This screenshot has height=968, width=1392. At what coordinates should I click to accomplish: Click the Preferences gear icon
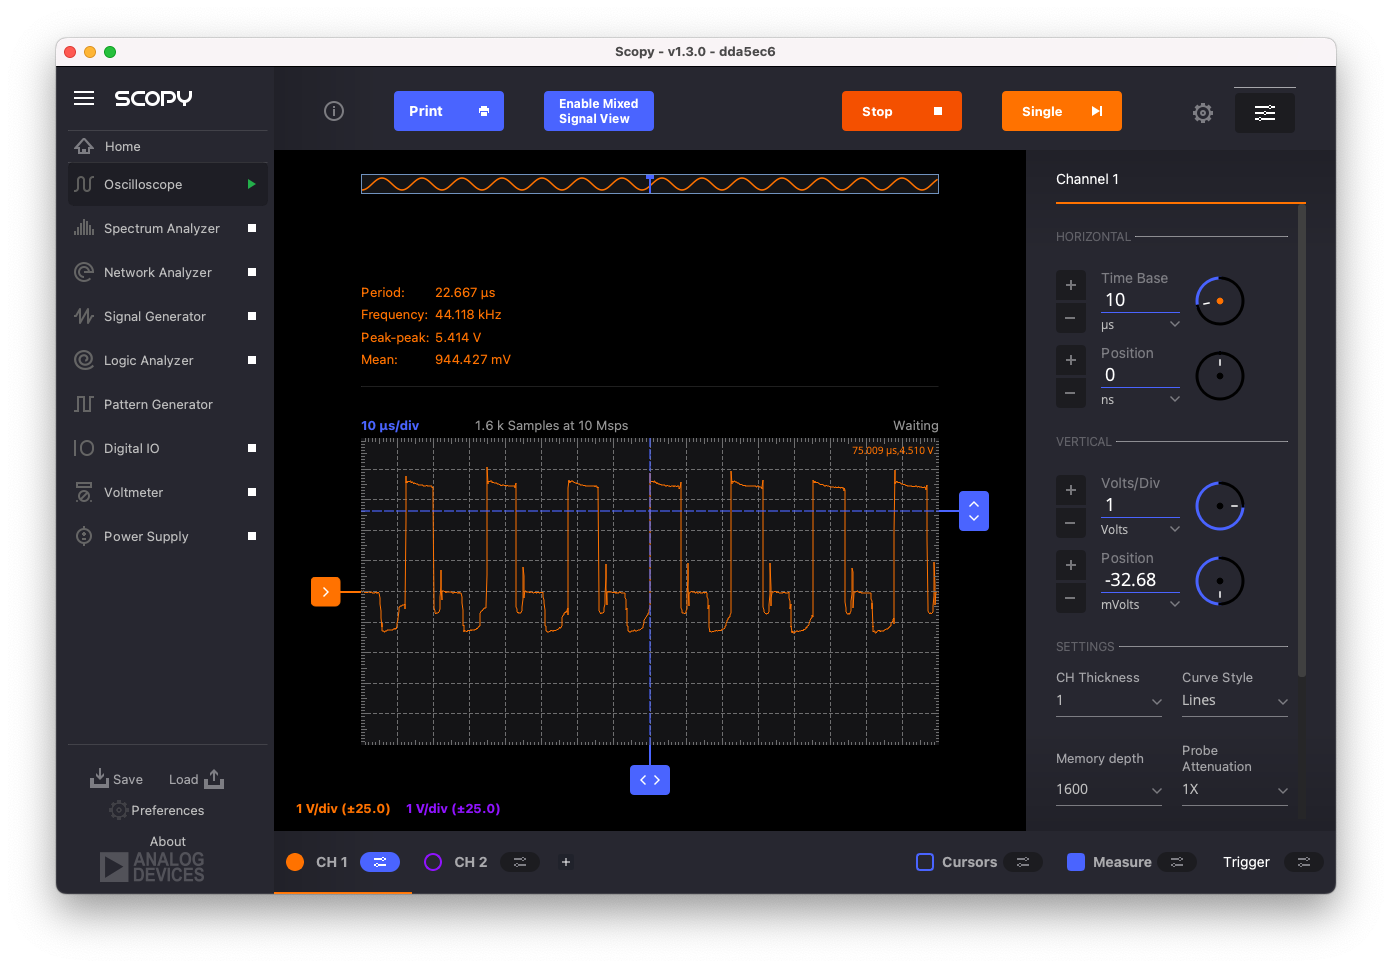(119, 810)
